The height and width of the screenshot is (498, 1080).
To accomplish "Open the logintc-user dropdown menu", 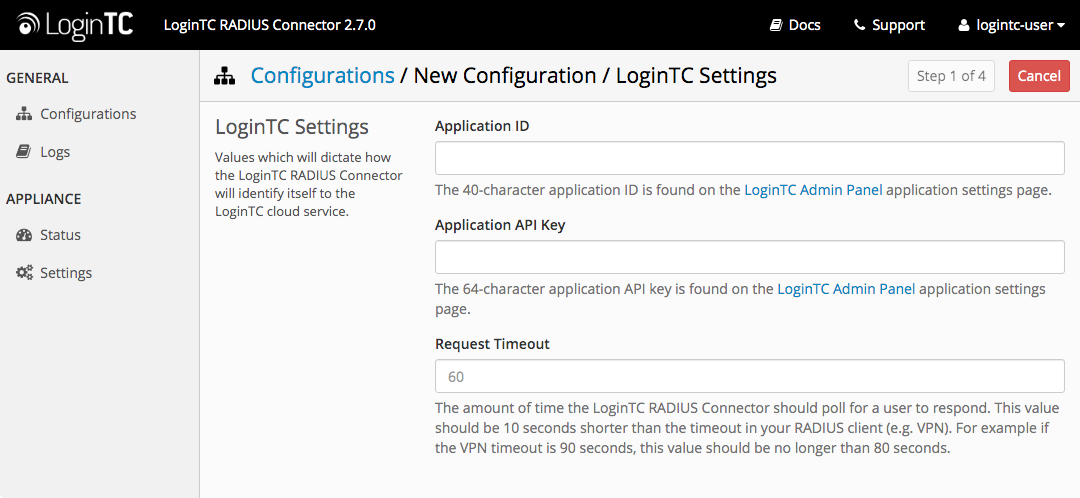I will [x=1012, y=25].
